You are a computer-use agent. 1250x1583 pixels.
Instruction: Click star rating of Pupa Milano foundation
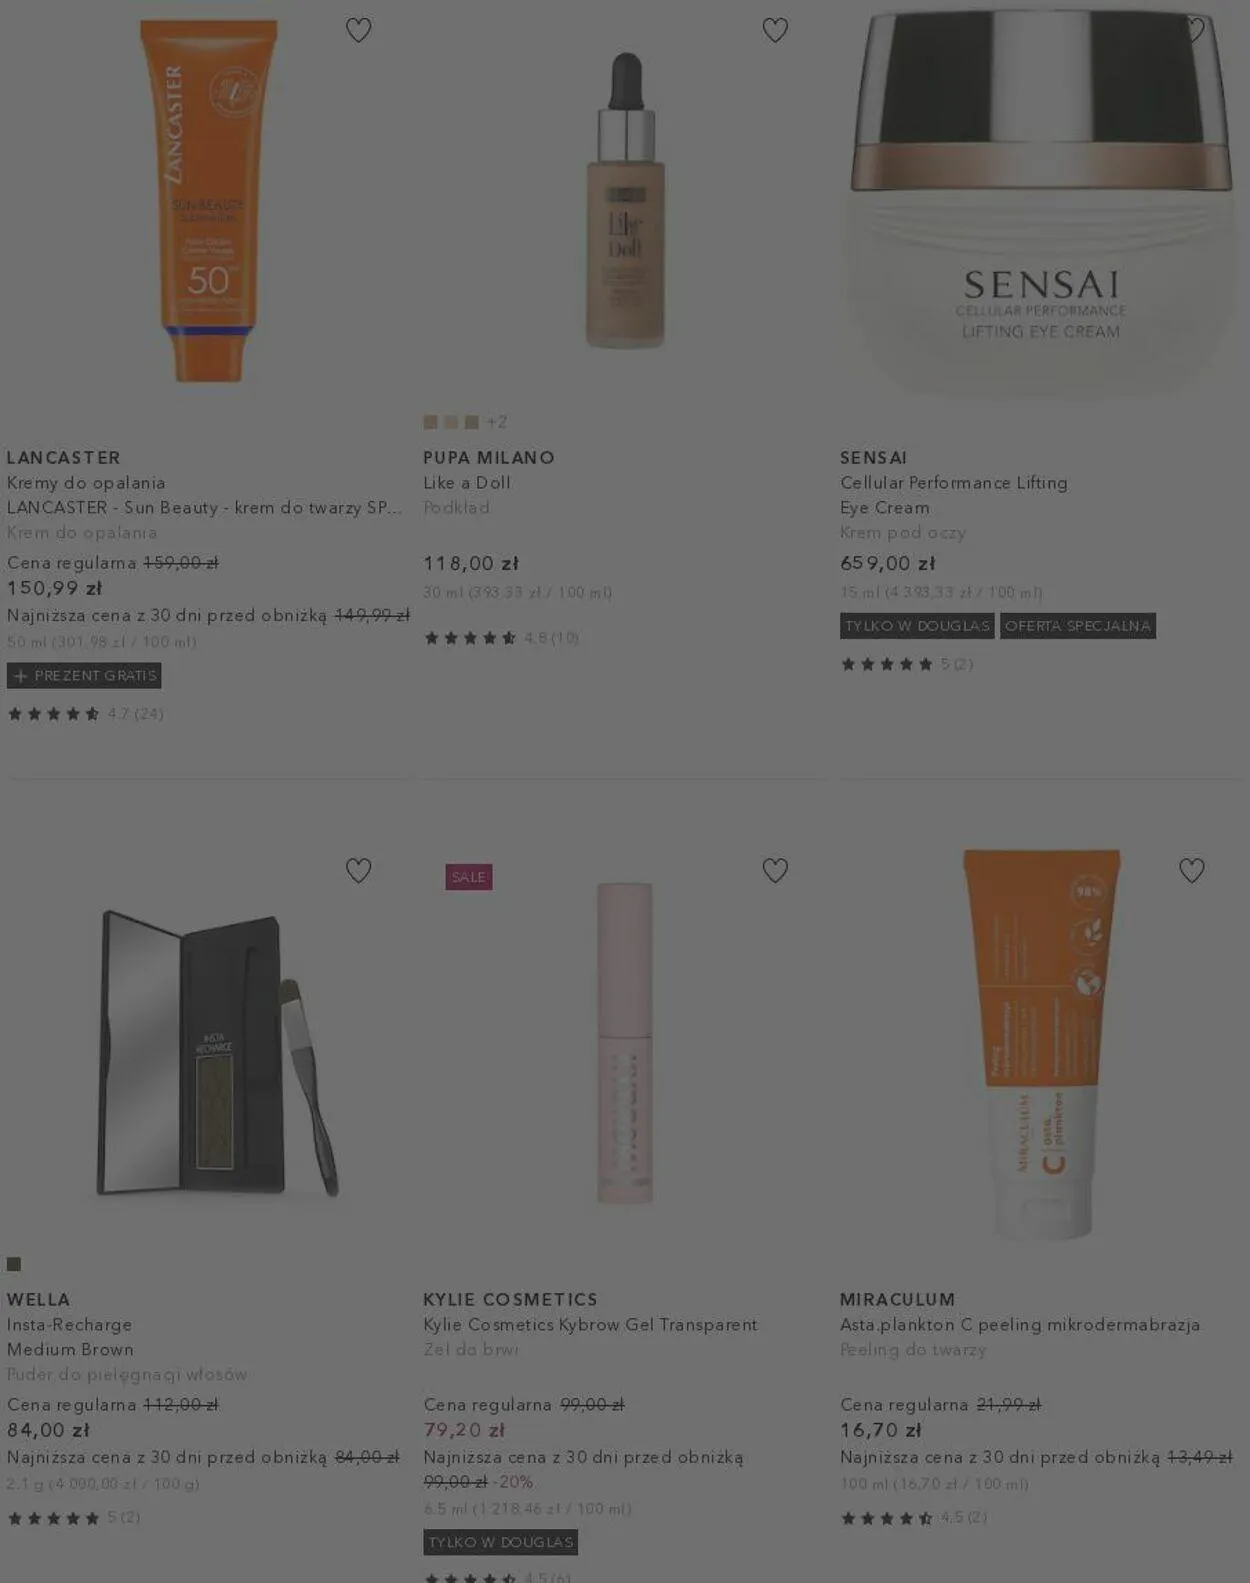pyautogui.click(x=470, y=638)
